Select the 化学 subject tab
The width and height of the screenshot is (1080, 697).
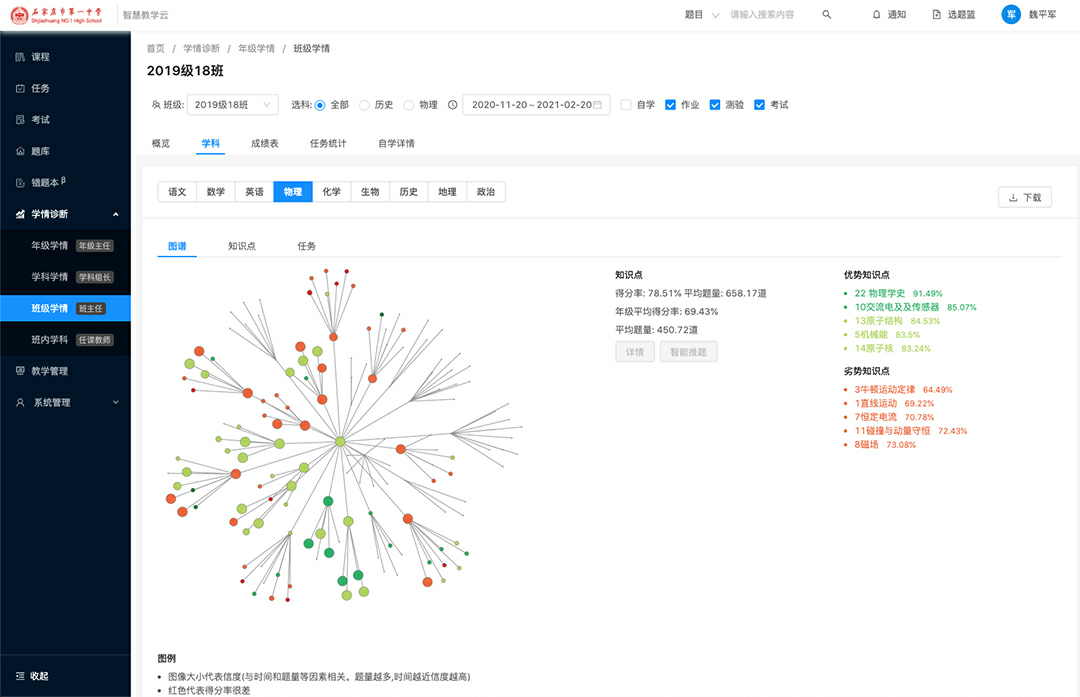331,192
